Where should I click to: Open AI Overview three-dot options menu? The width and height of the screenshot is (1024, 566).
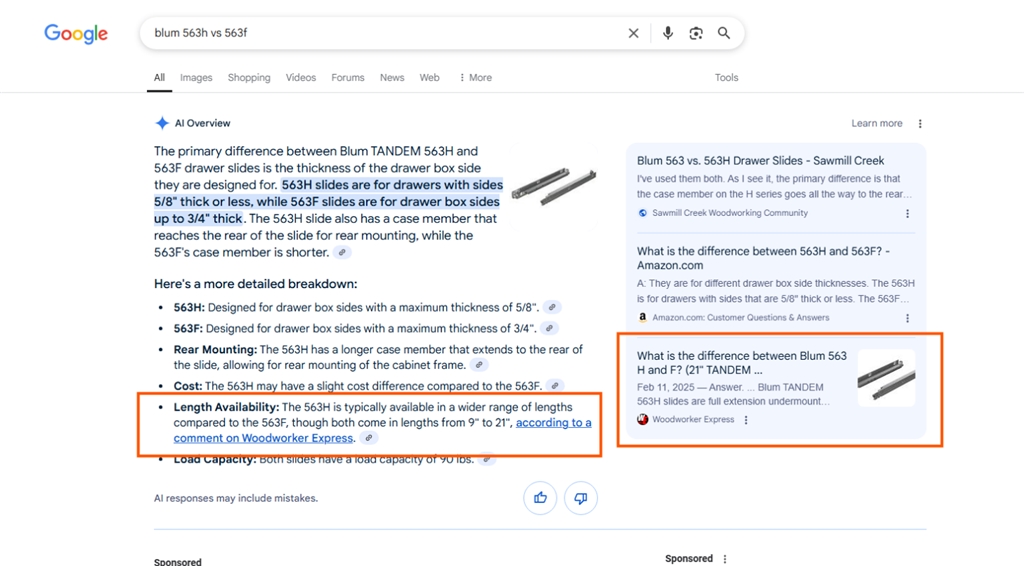click(920, 123)
